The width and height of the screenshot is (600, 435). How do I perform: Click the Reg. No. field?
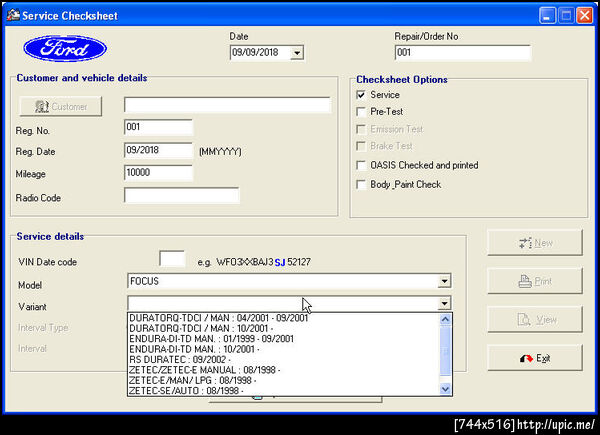[158, 127]
